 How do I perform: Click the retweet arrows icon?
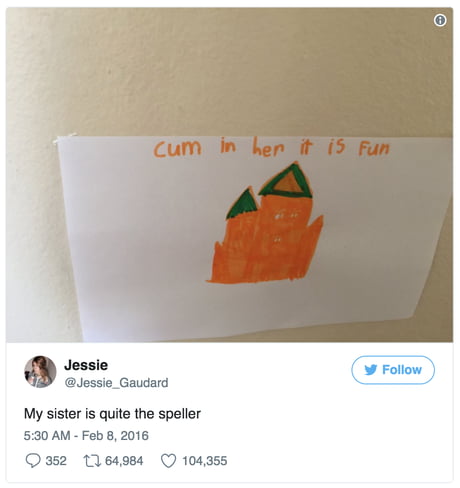(91, 461)
